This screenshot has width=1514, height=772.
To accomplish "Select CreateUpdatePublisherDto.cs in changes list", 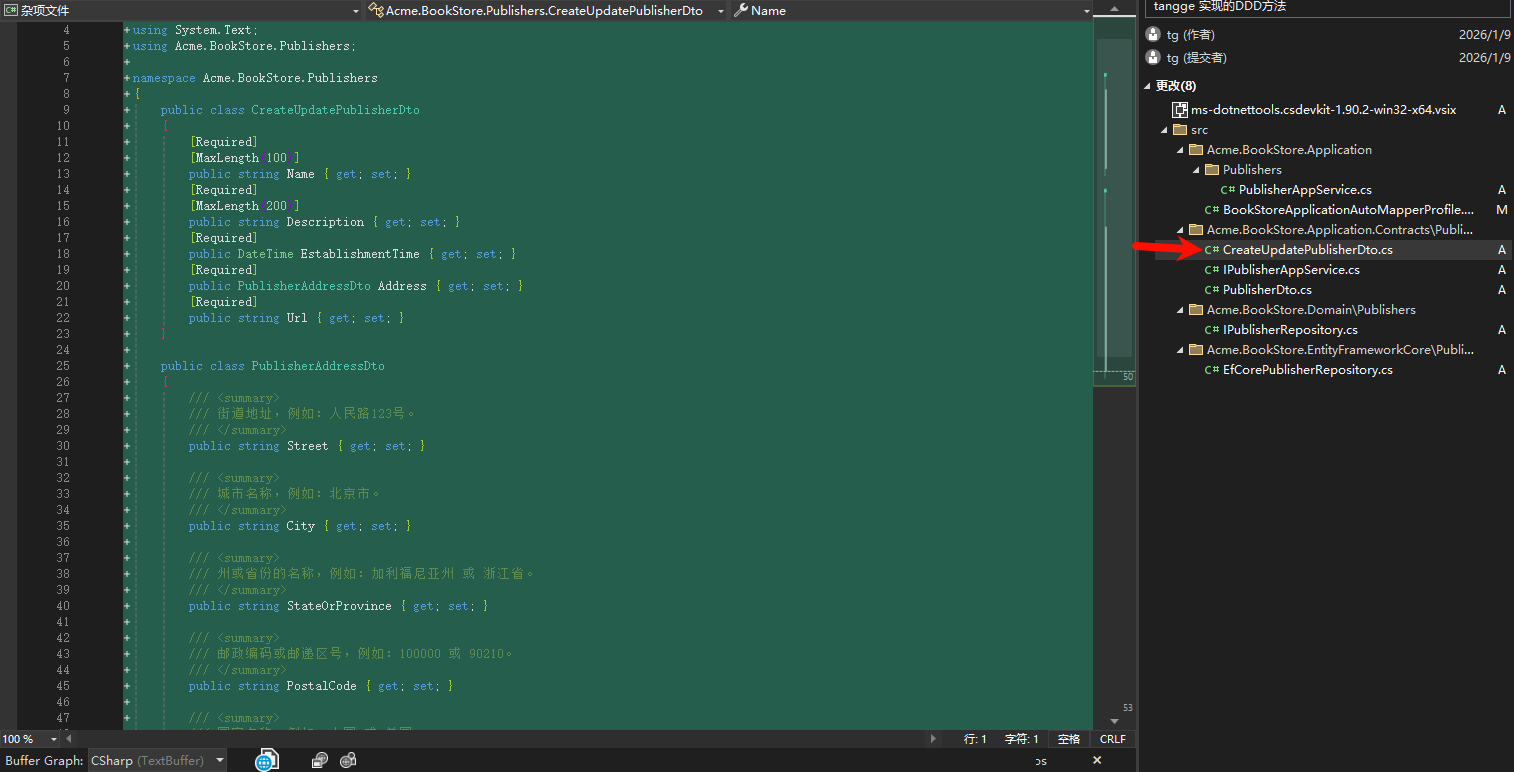I will pyautogui.click(x=1308, y=250).
